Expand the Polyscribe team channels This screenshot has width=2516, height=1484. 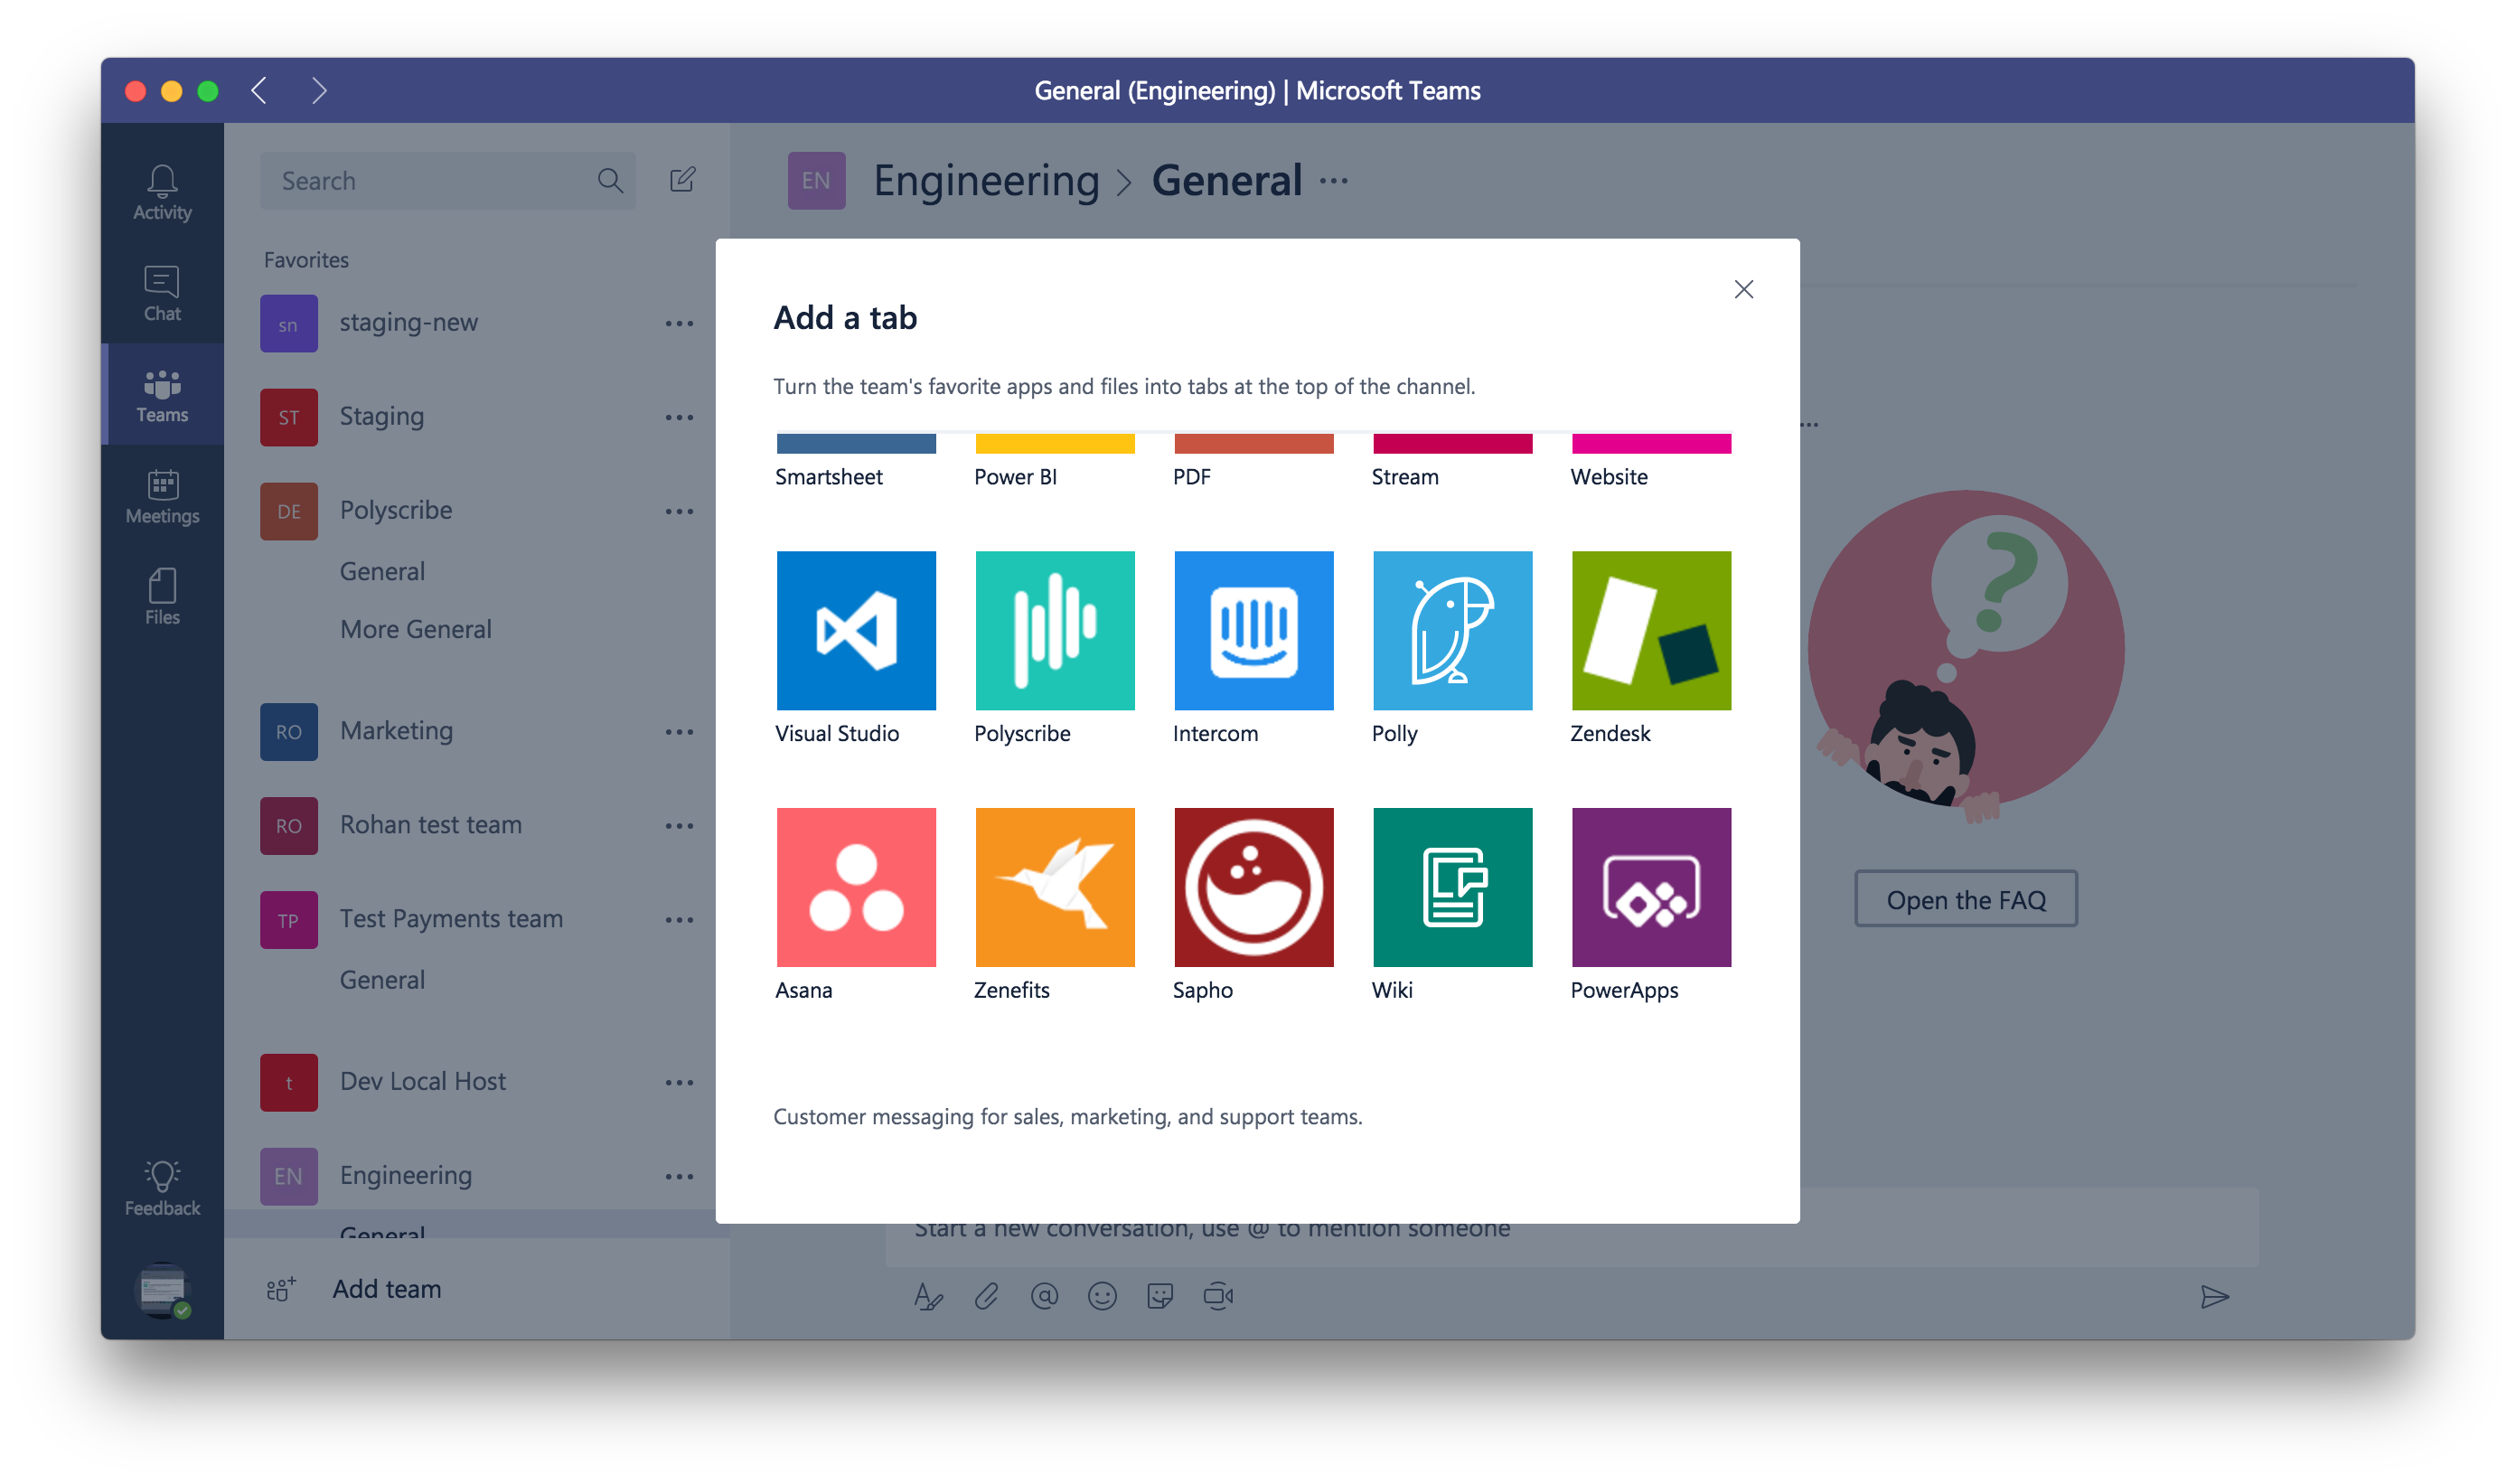(396, 509)
